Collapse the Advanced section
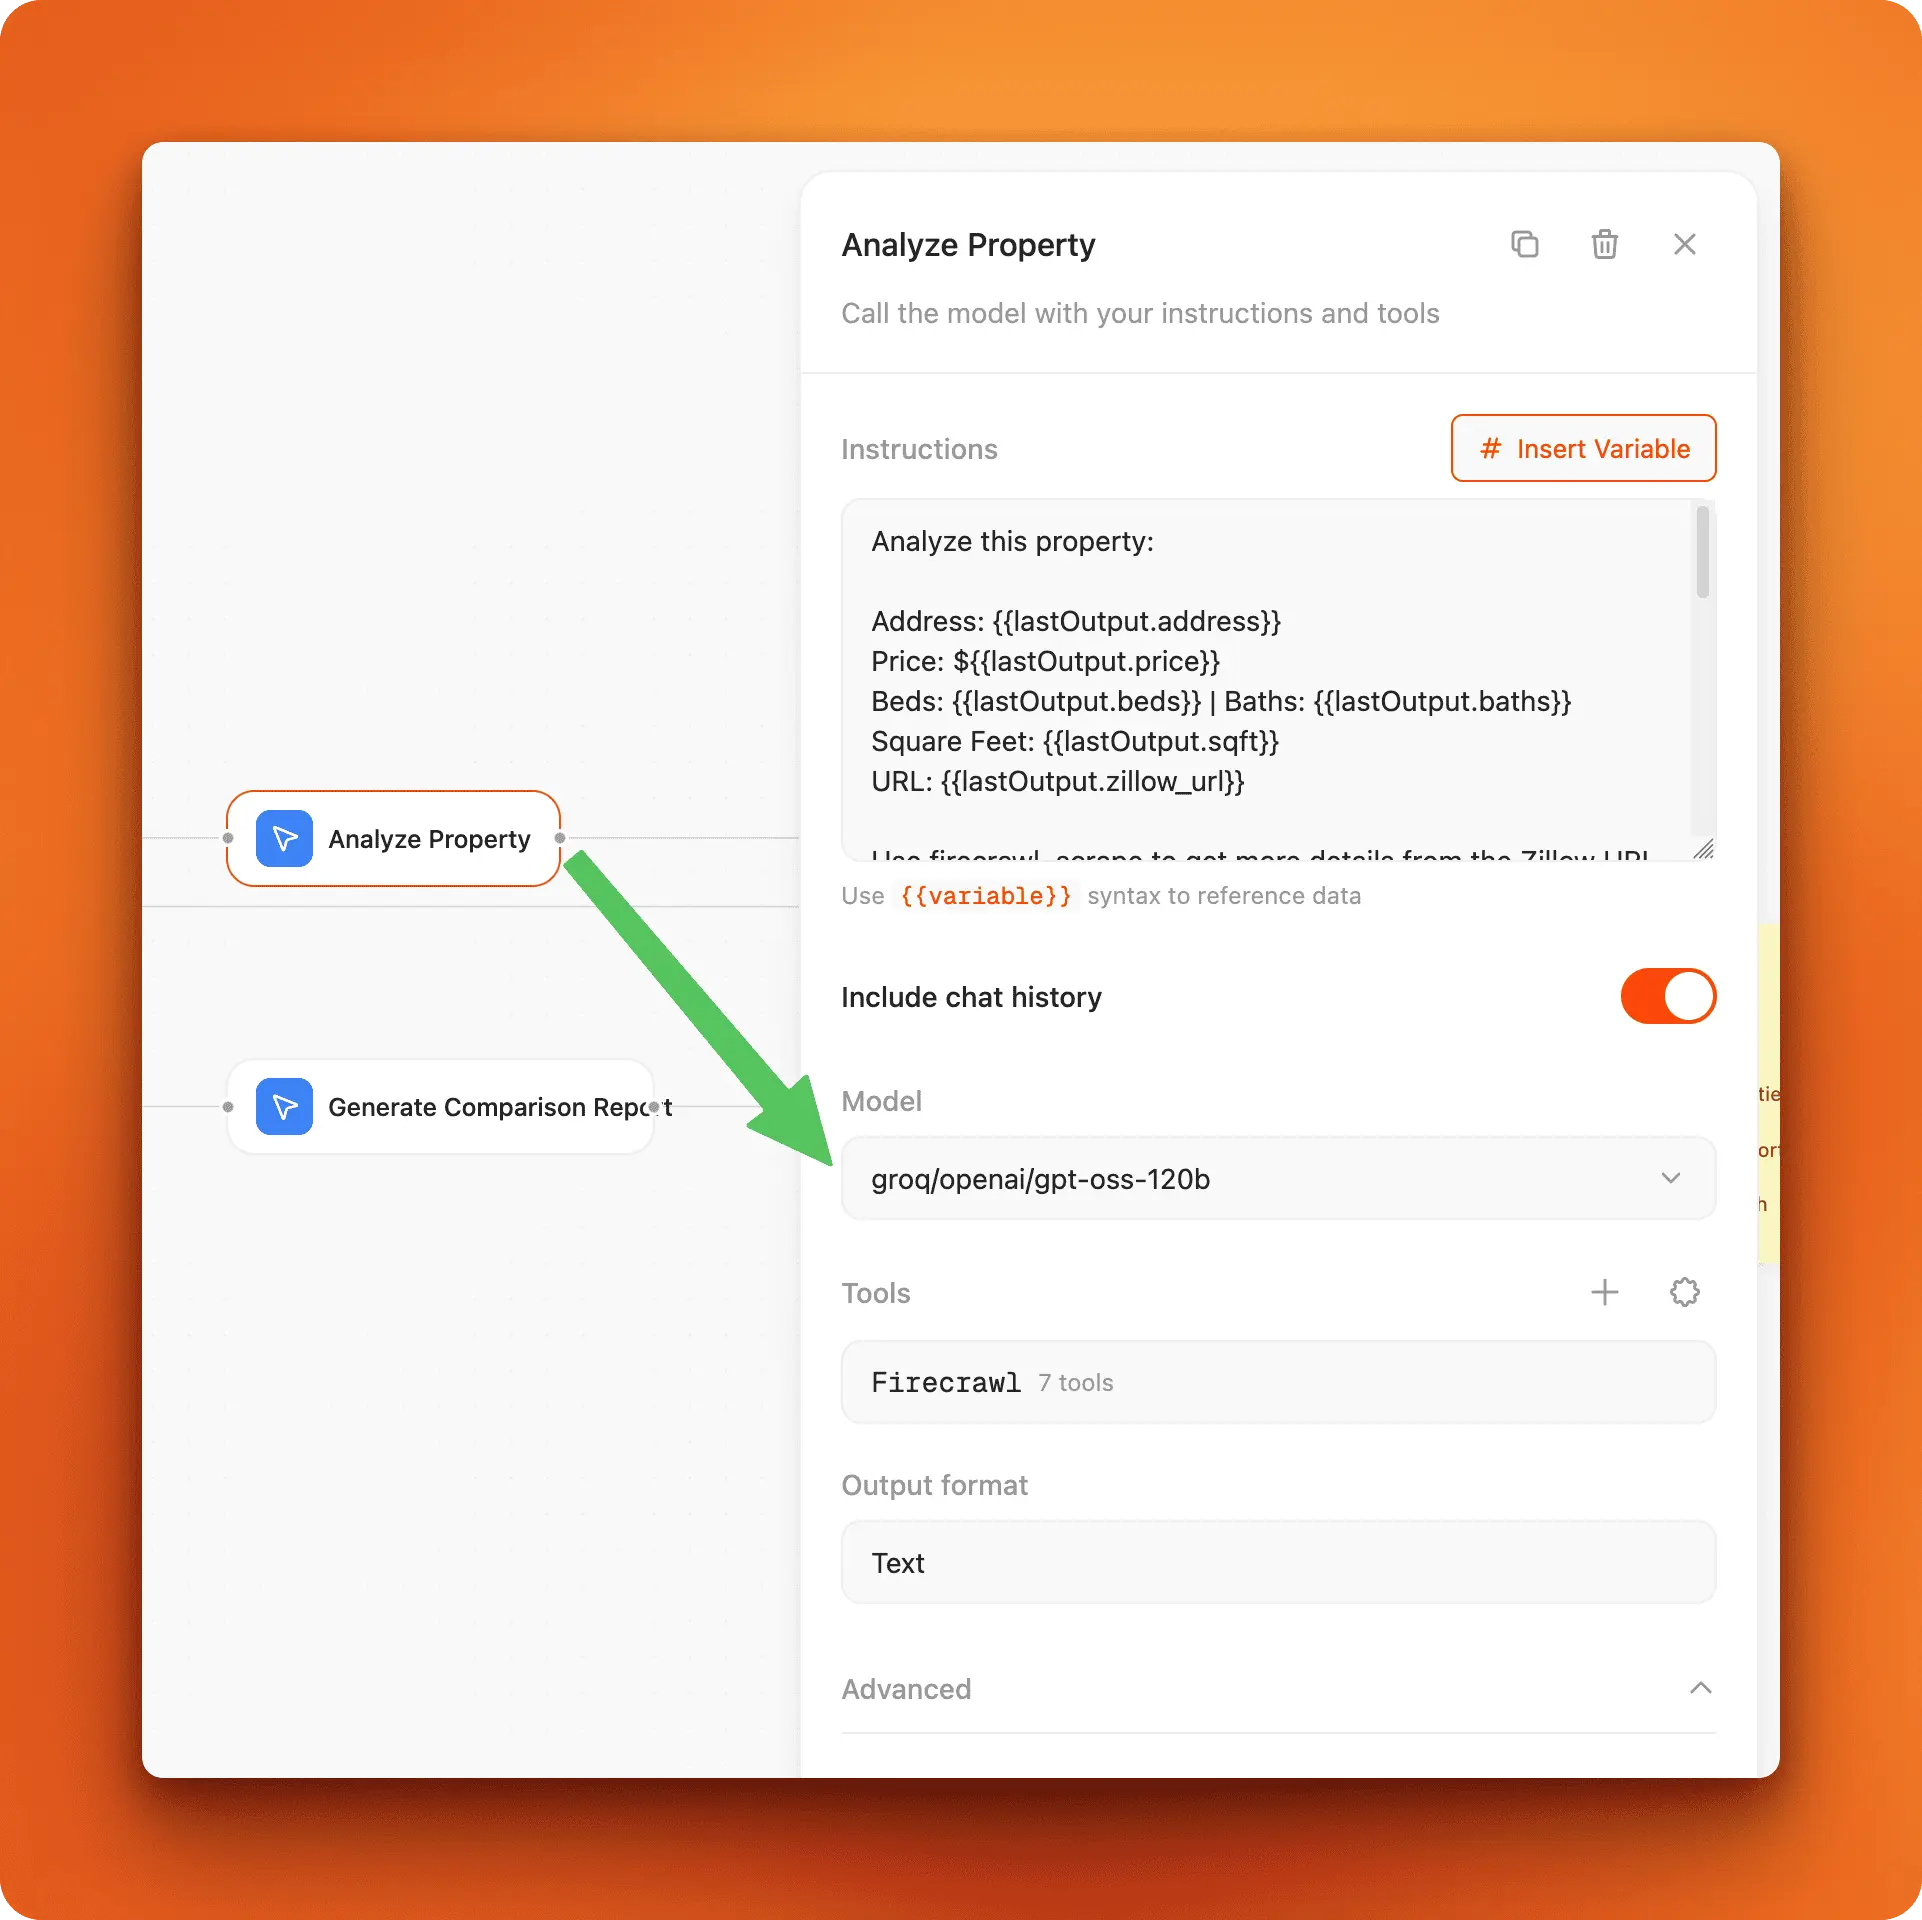Screen dimensions: 1922x1920 (1701, 1688)
